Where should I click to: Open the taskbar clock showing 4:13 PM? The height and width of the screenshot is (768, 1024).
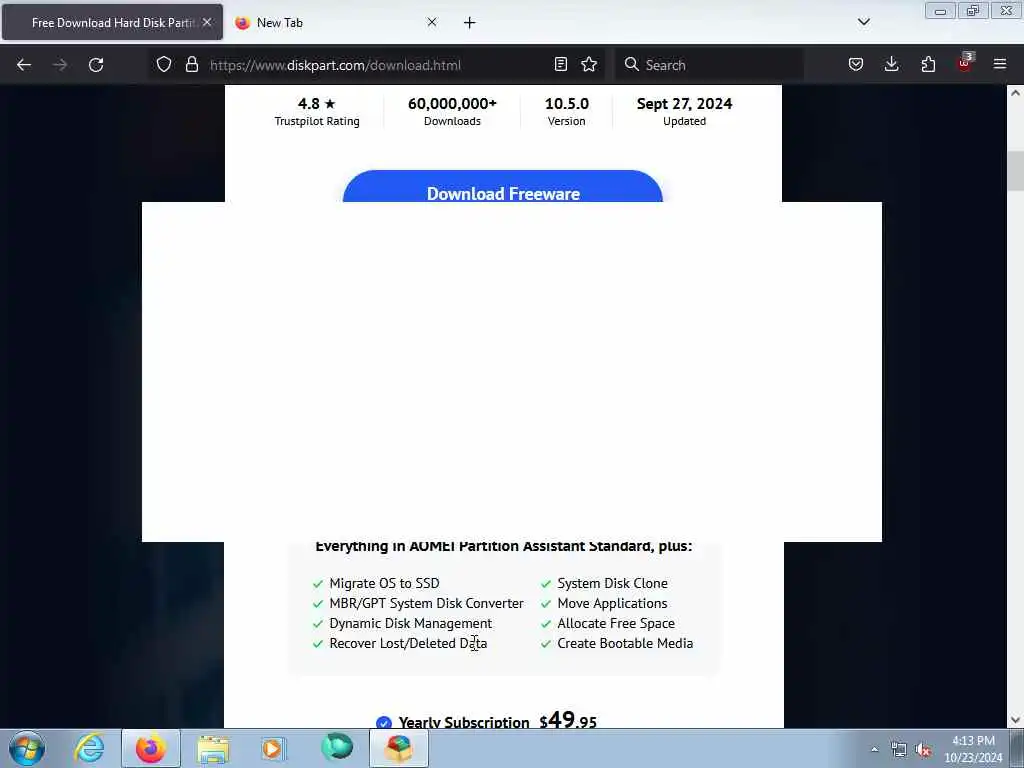click(x=973, y=749)
